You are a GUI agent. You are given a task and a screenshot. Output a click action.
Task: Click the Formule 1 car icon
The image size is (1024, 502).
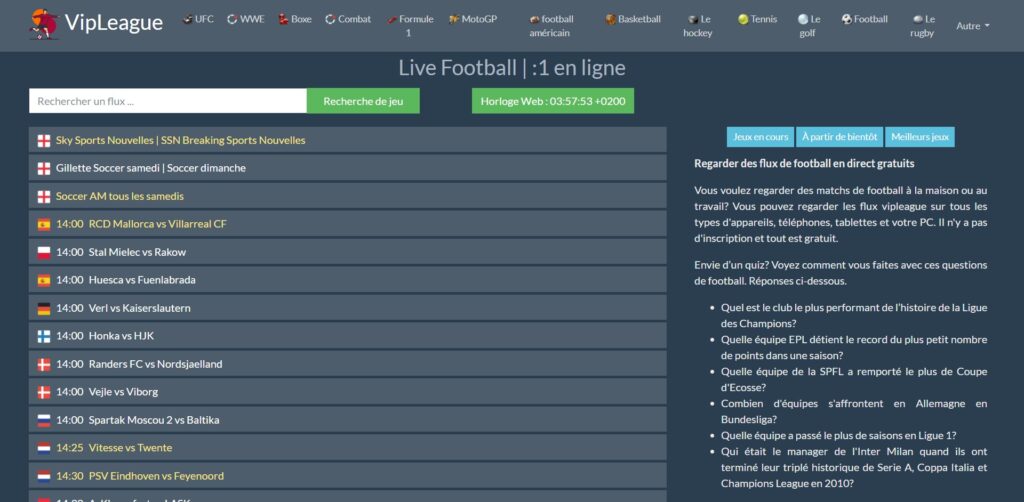pyautogui.click(x=392, y=20)
